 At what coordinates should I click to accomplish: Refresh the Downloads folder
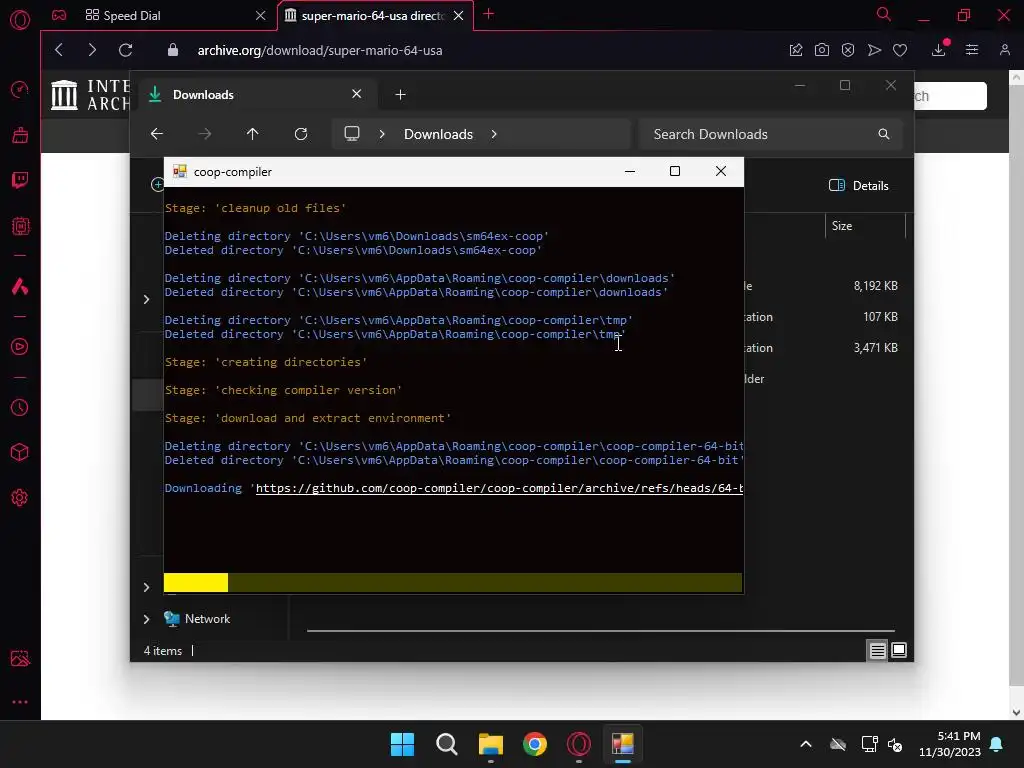pos(301,134)
